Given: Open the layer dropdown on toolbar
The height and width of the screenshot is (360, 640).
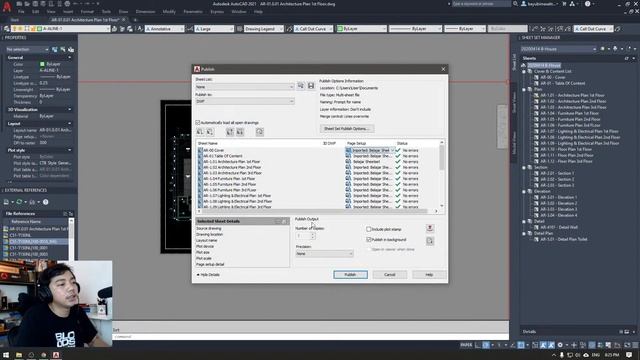Looking at the screenshot, I should coord(108,29).
